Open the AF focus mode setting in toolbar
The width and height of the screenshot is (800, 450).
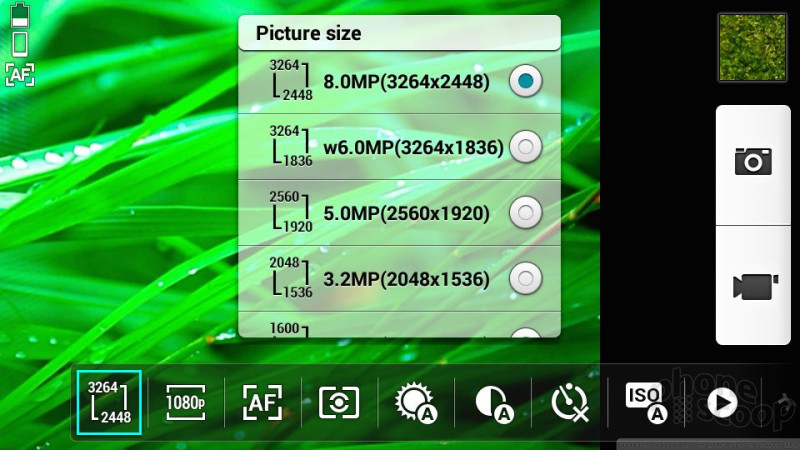pos(262,403)
